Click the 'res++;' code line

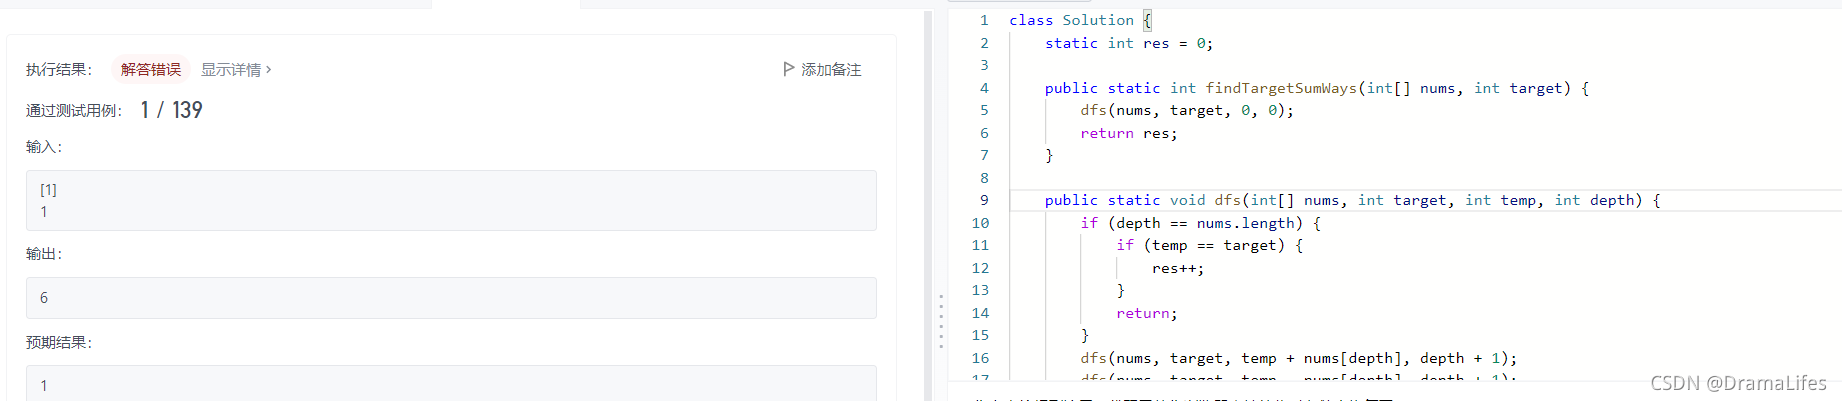click(x=1178, y=268)
